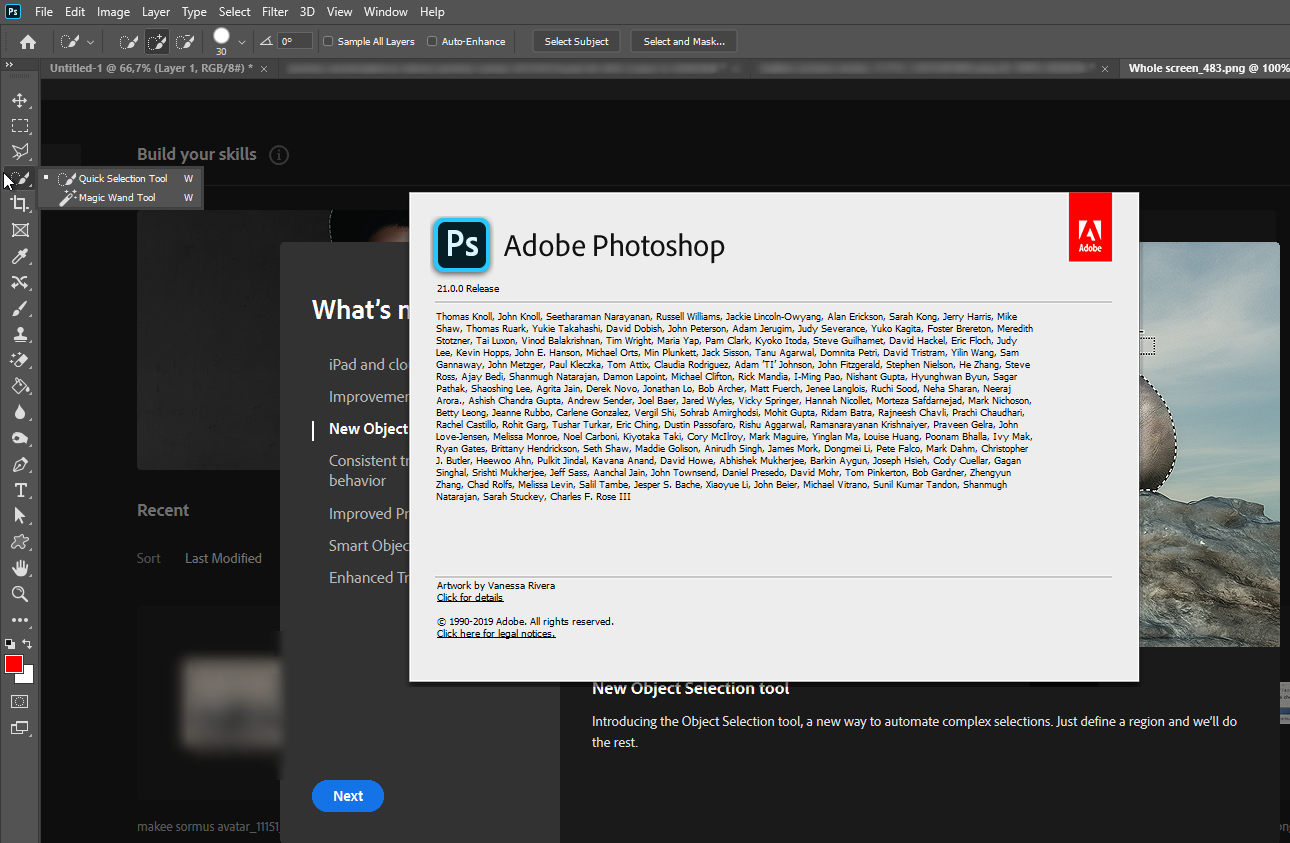Viewport: 1290px width, 843px height.
Task: Select the Eraser tool
Action: coord(19,360)
